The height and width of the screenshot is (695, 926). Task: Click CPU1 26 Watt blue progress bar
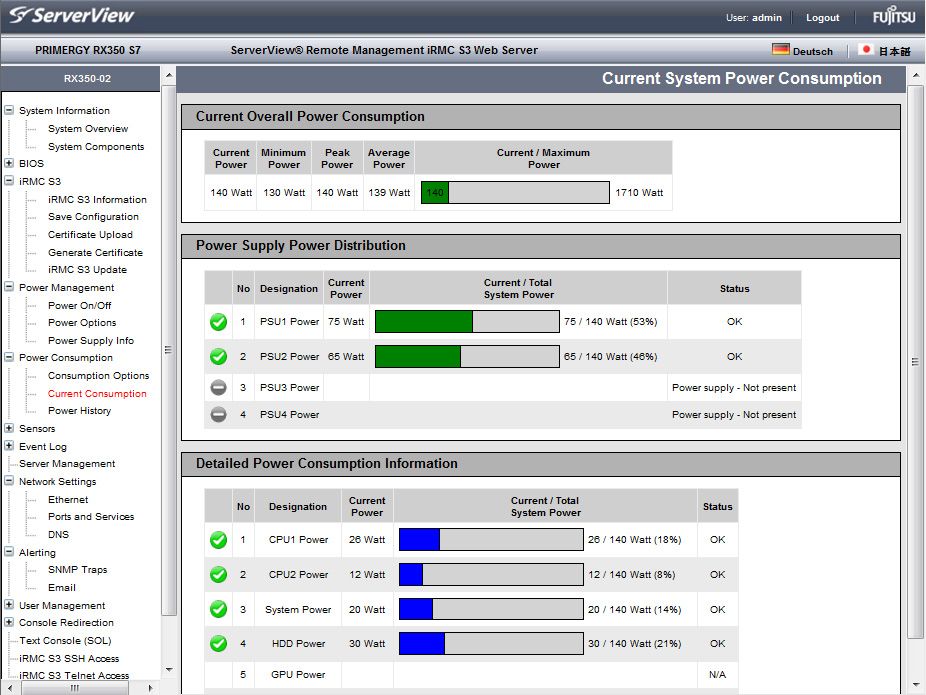(491, 540)
